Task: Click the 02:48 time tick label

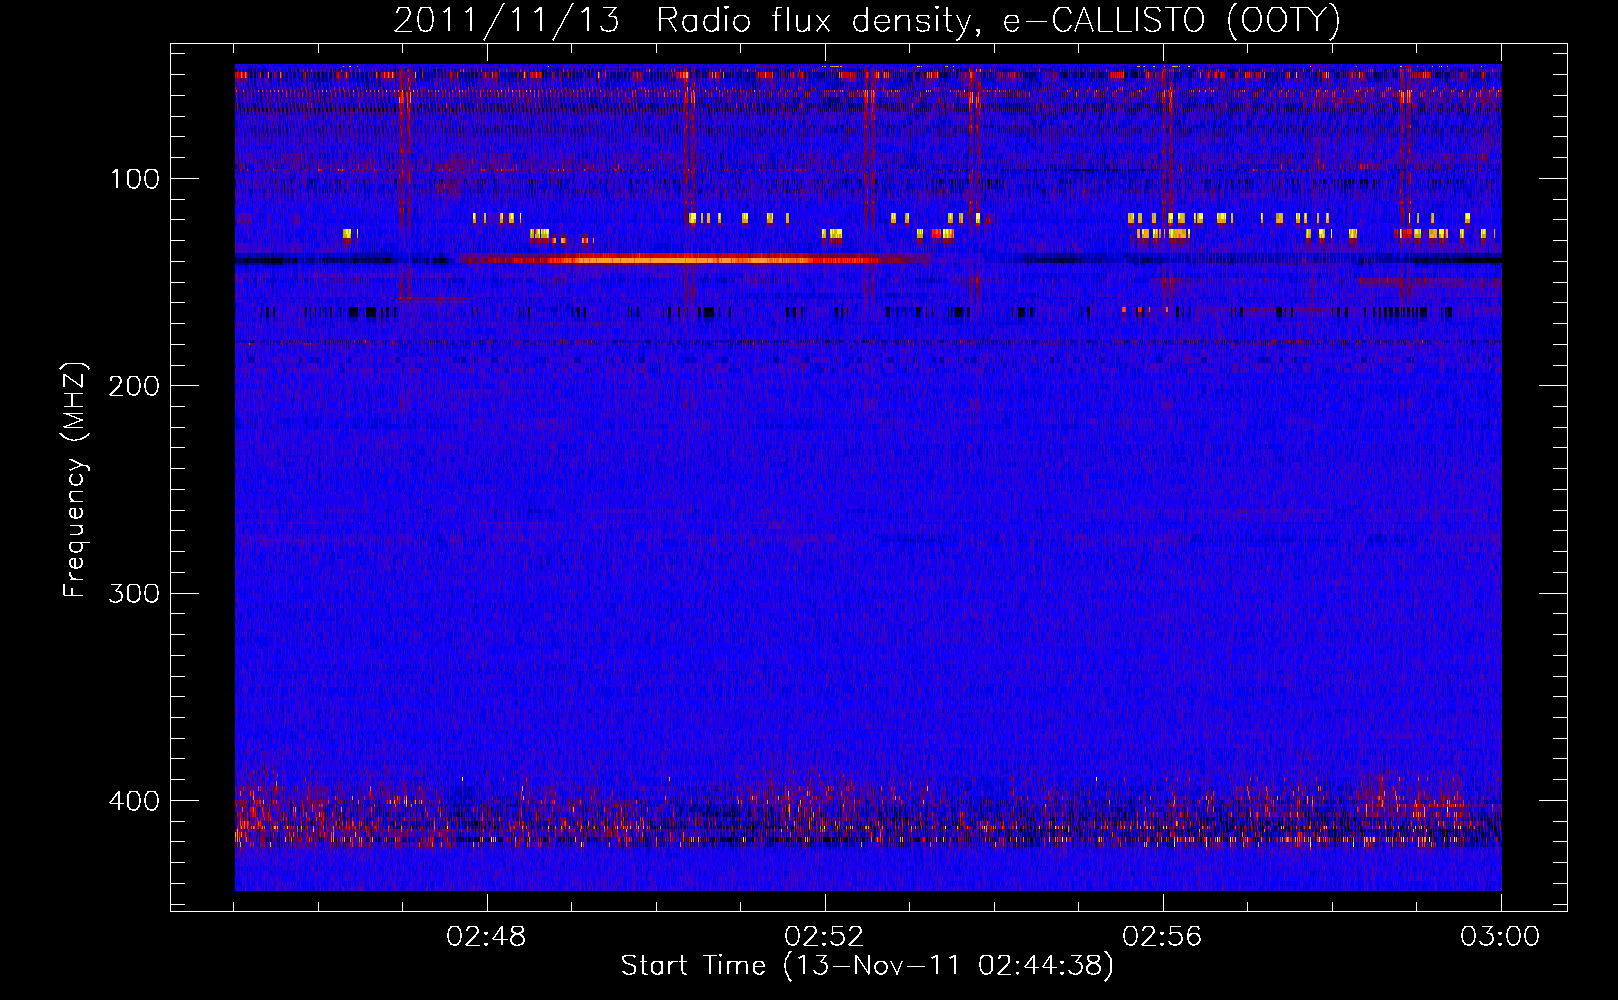Action: tap(486, 937)
